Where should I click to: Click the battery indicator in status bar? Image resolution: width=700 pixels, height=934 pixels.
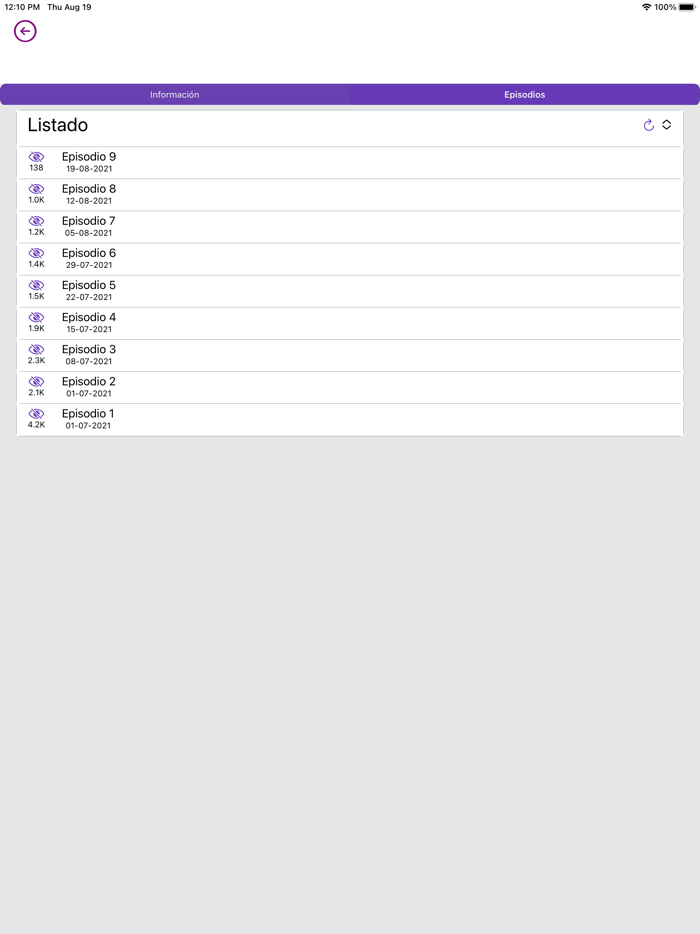click(687, 7)
